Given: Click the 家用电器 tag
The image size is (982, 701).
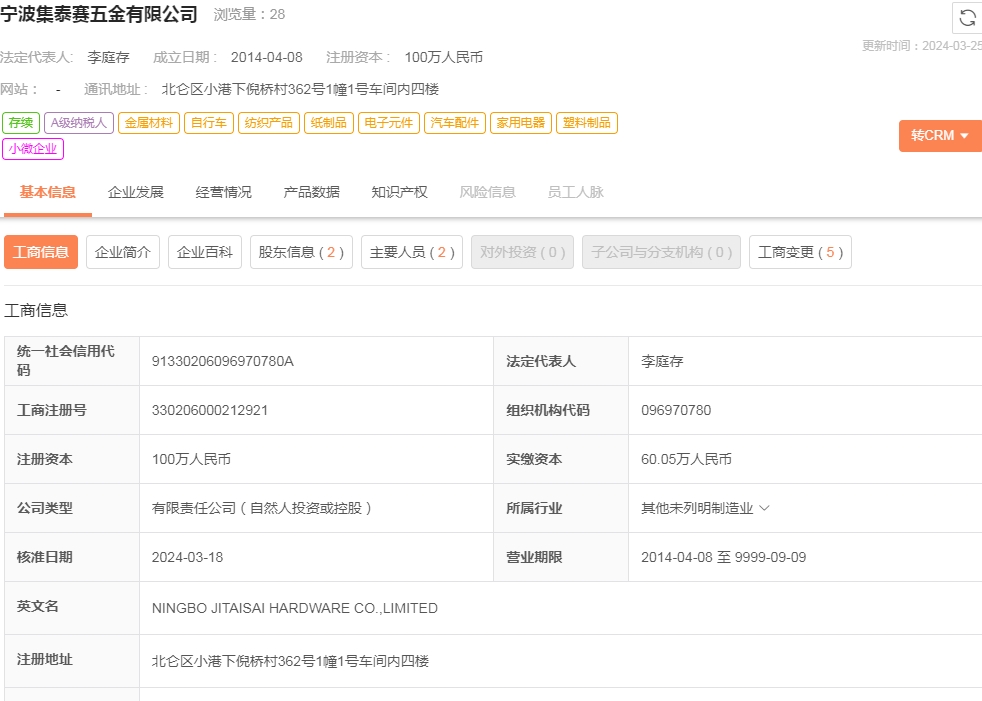Looking at the screenshot, I should [521, 123].
